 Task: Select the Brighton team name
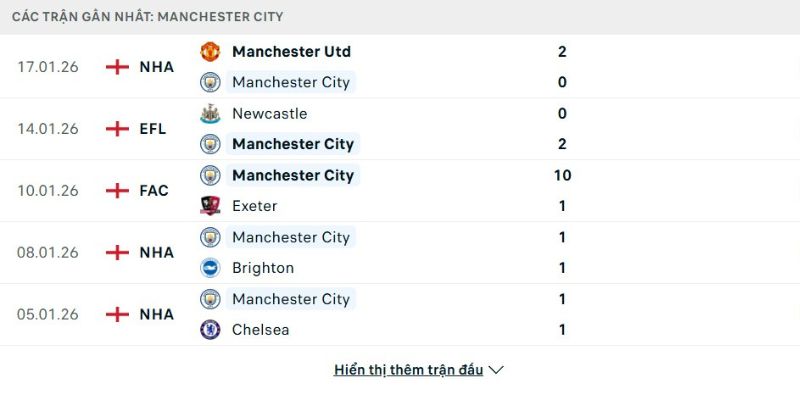[x=263, y=268]
